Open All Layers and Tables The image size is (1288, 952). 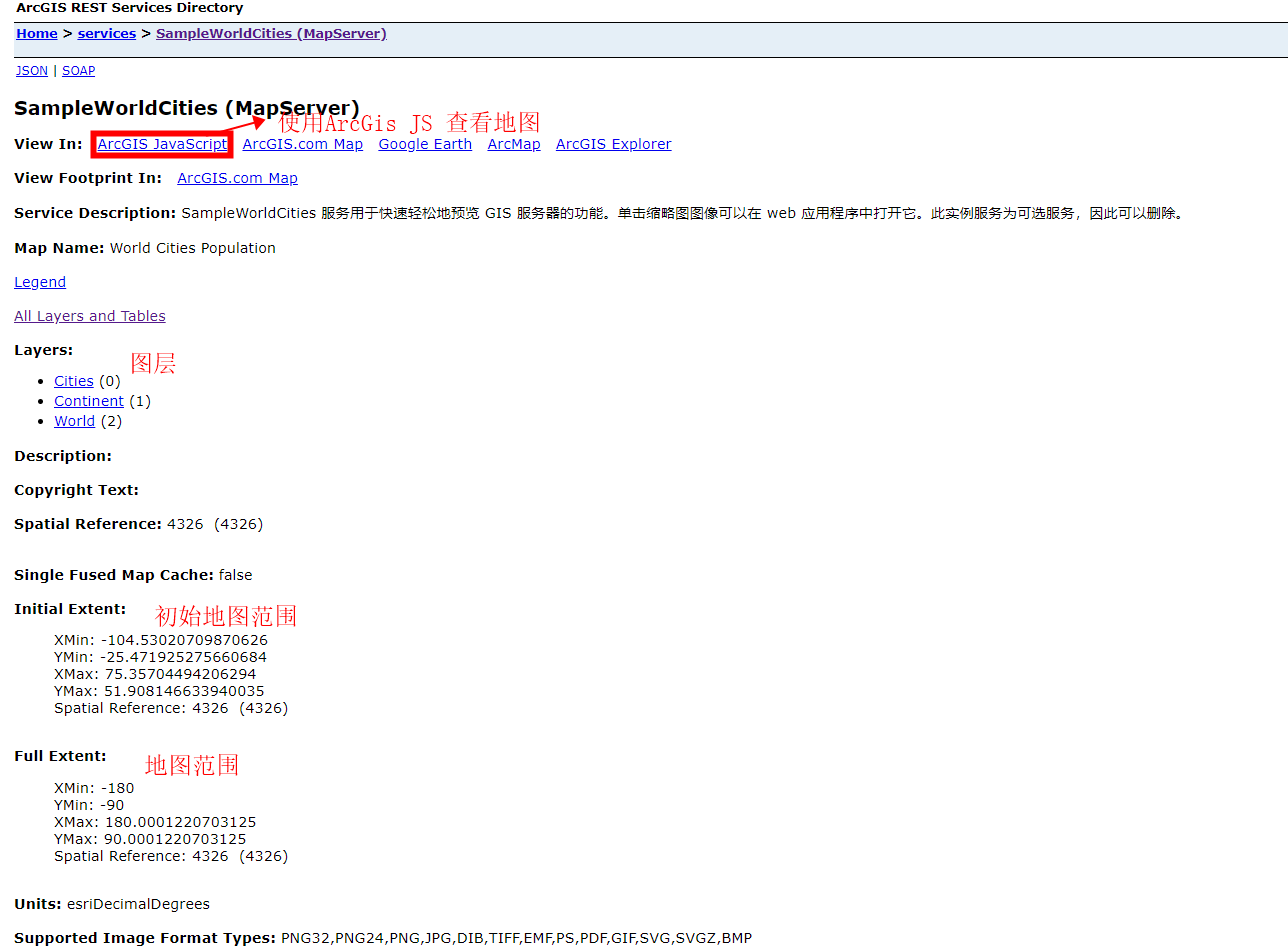pos(90,316)
